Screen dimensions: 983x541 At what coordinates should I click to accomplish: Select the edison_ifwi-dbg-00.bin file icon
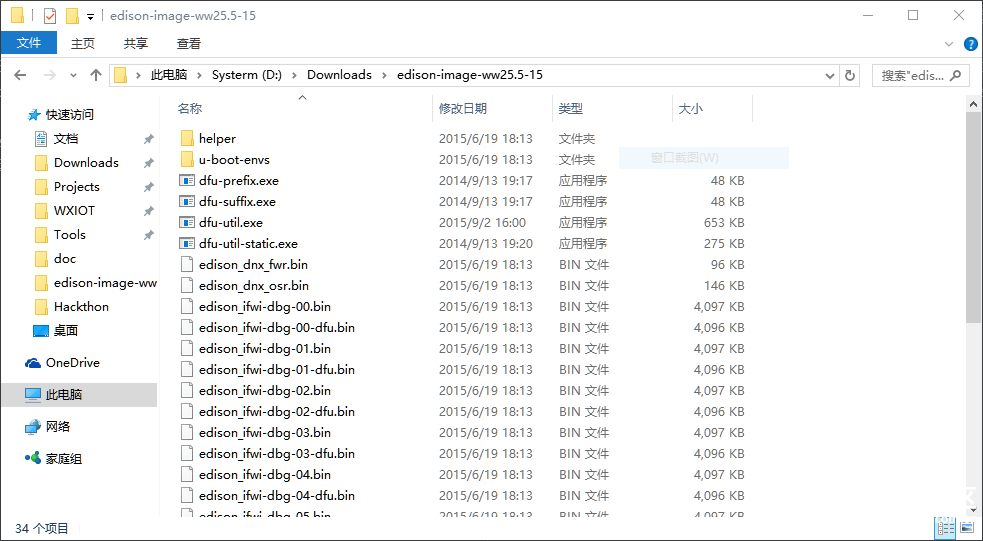click(187, 307)
